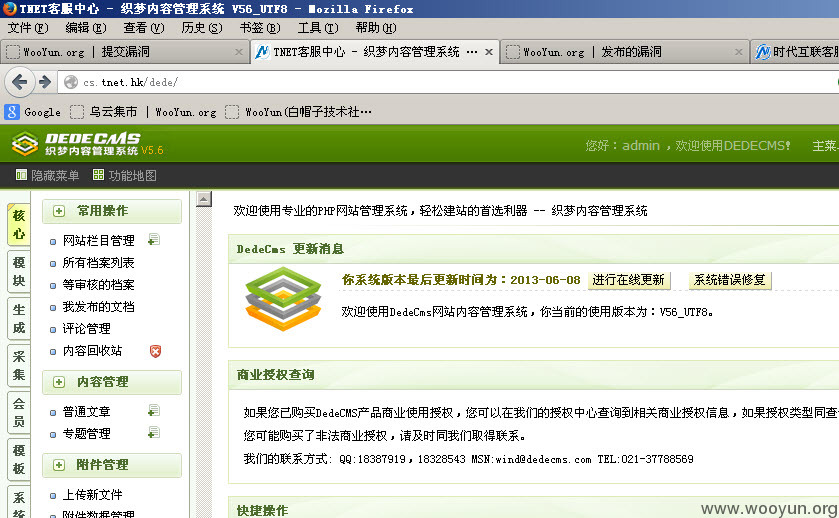Open 普通文章 link
Screen dimensions: 839x518
point(87,412)
